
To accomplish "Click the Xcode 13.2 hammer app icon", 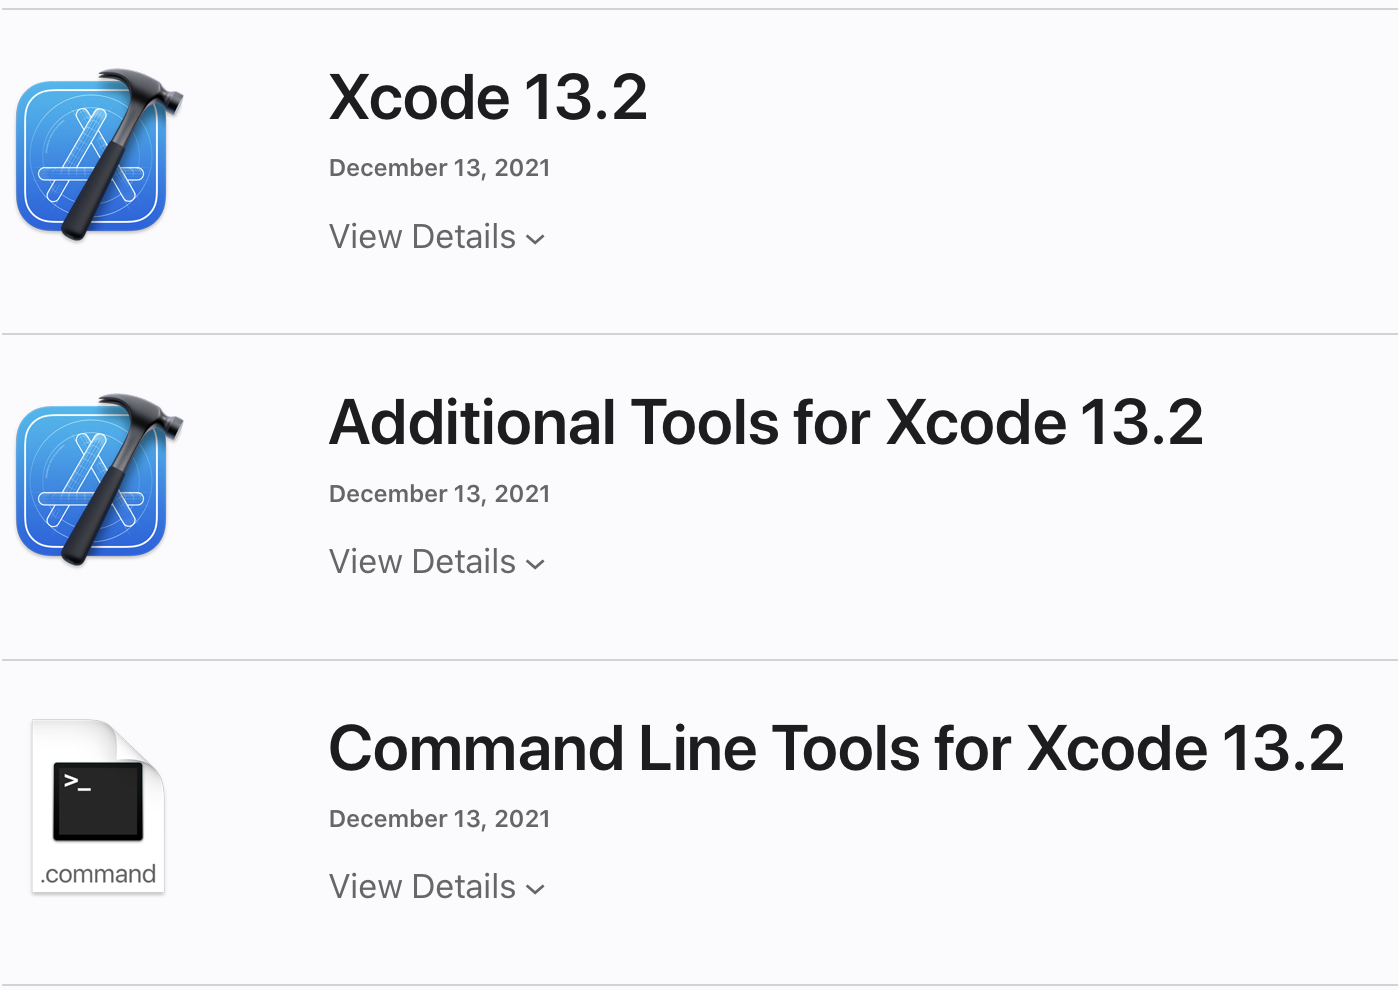I will (x=99, y=154).
